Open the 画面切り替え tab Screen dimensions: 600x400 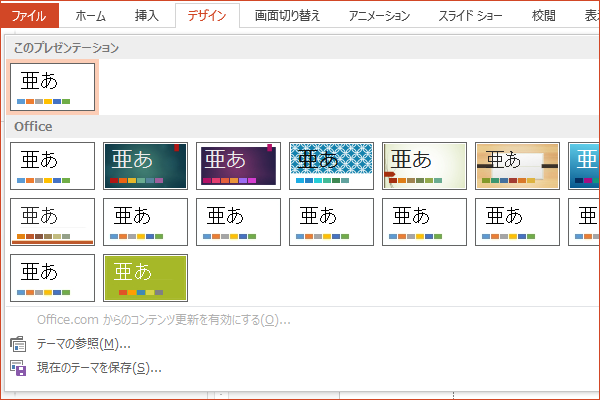pos(287,16)
